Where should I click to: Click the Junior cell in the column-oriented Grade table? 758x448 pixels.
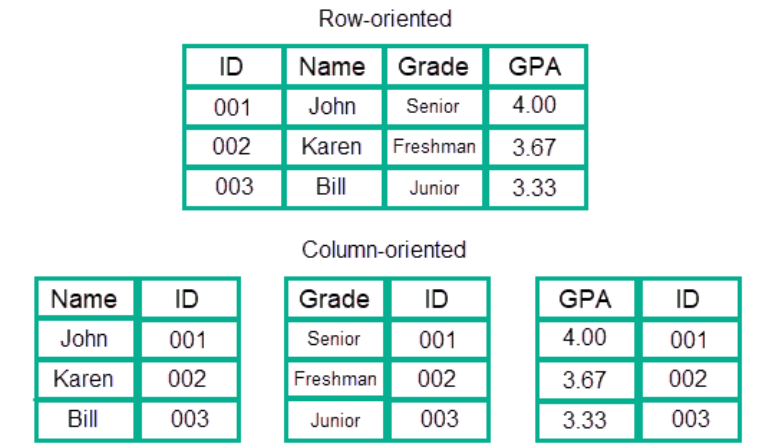[335, 420]
